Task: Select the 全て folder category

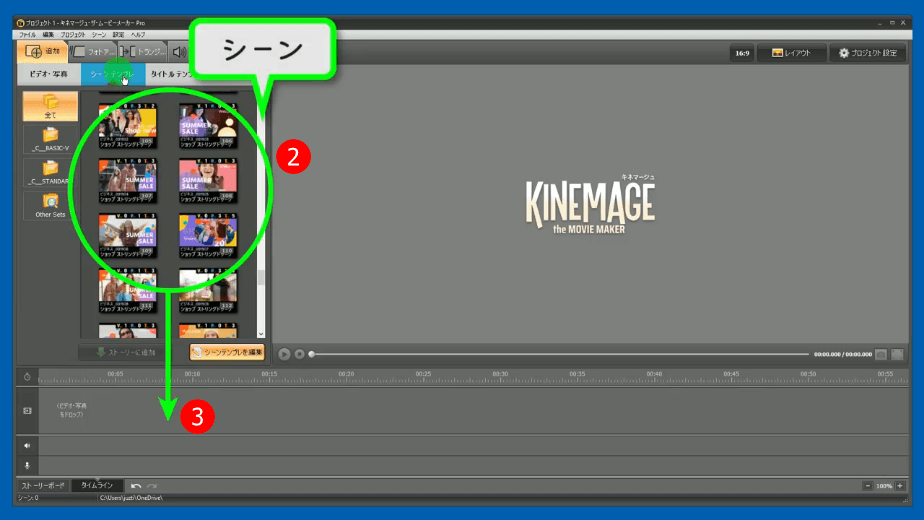Action: [x=50, y=106]
